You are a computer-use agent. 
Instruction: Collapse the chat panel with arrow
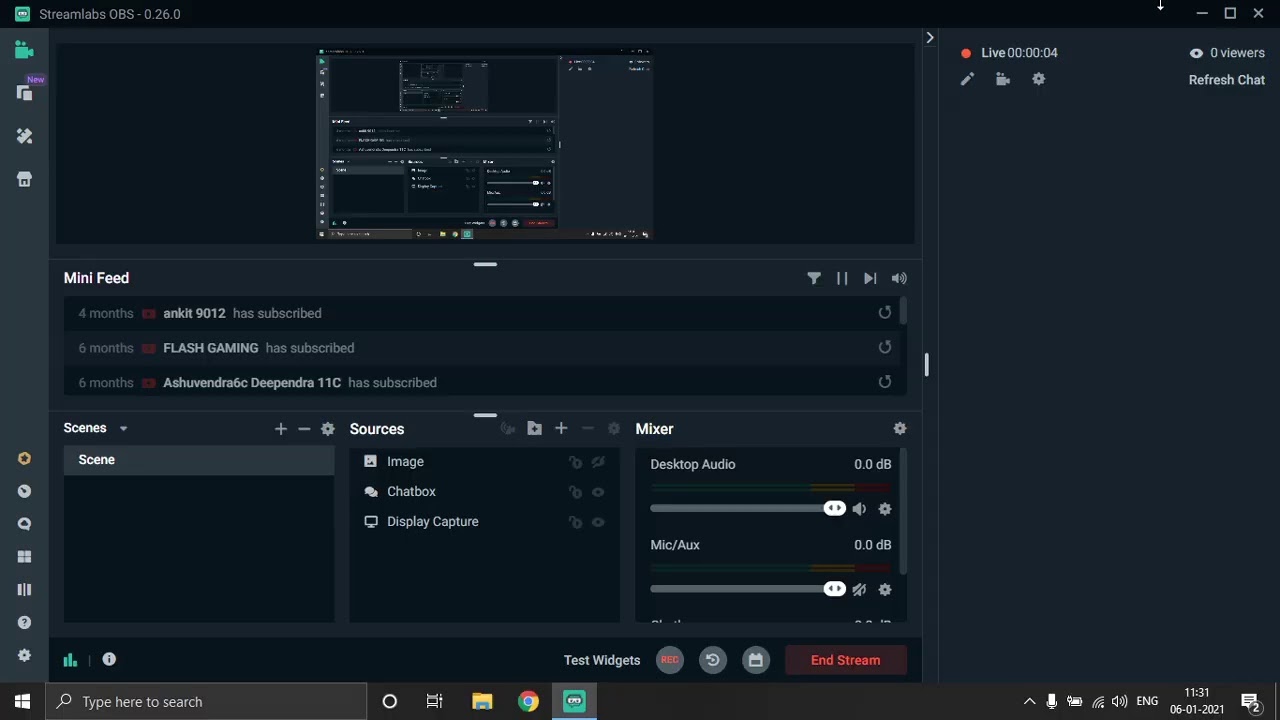point(930,38)
